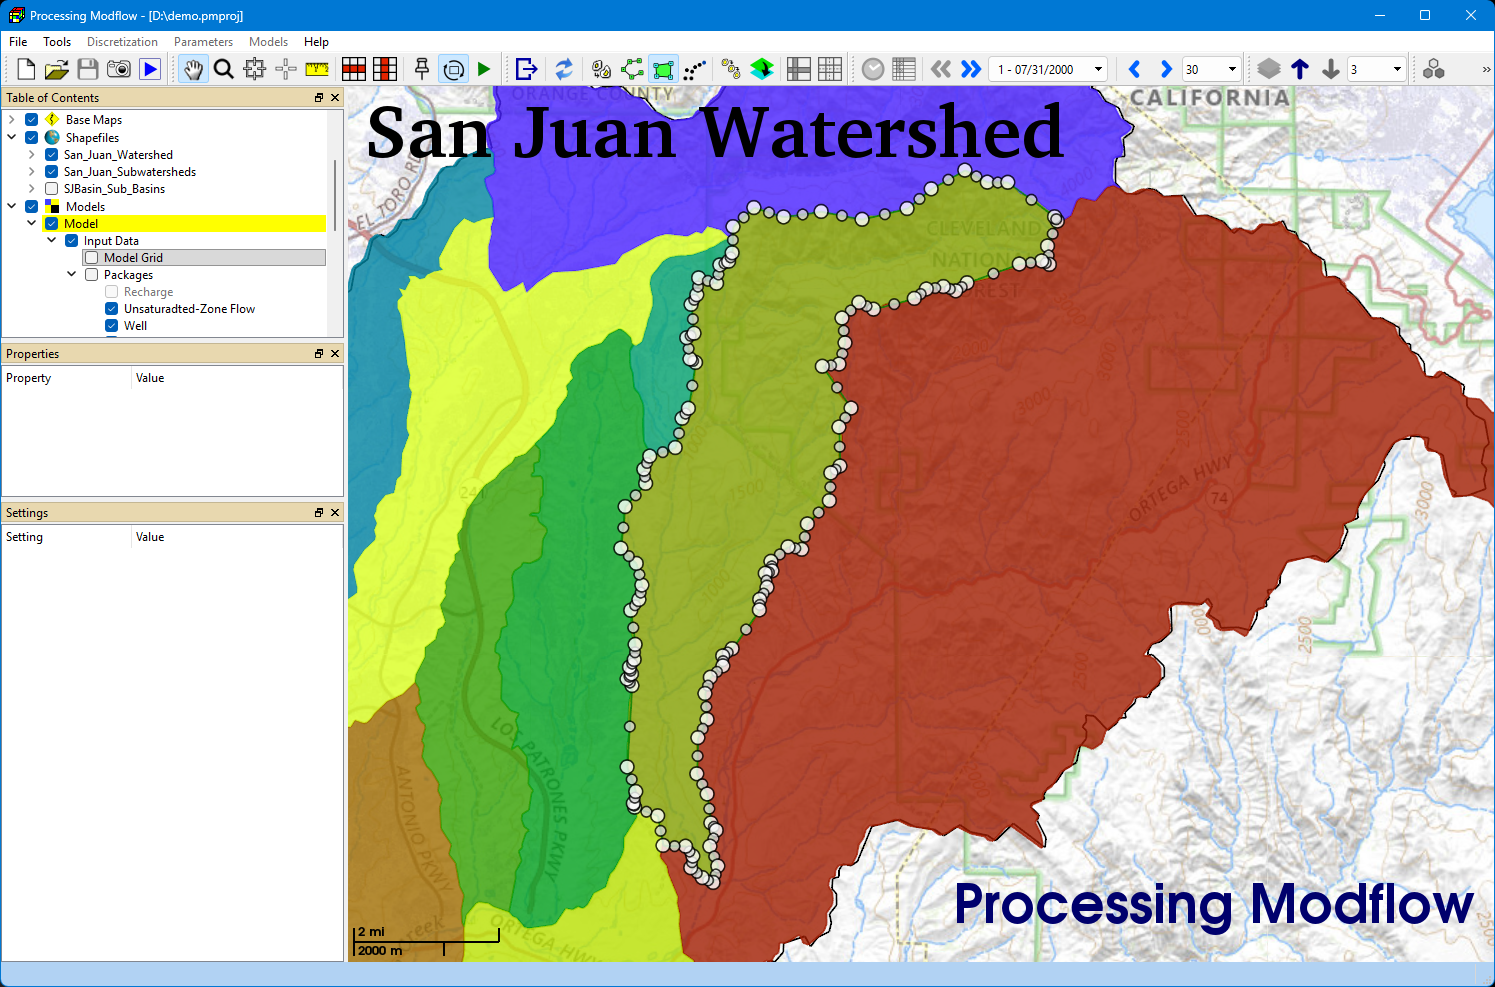Open the Discretization menu
1495x987 pixels.
(122, 42)
